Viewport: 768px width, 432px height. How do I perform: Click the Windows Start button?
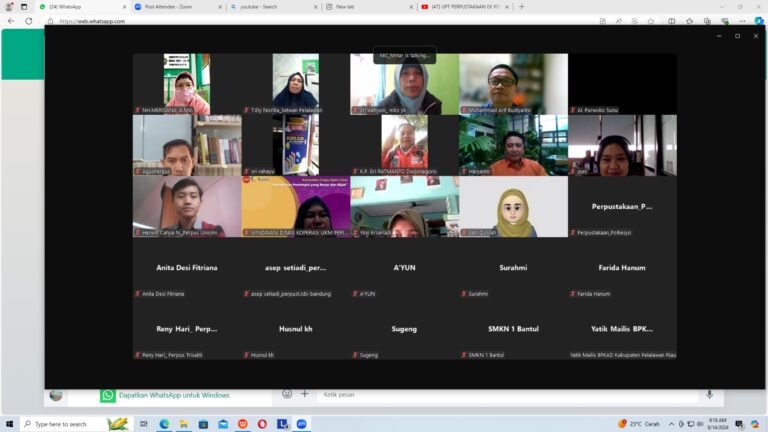[x=10, y=424]
